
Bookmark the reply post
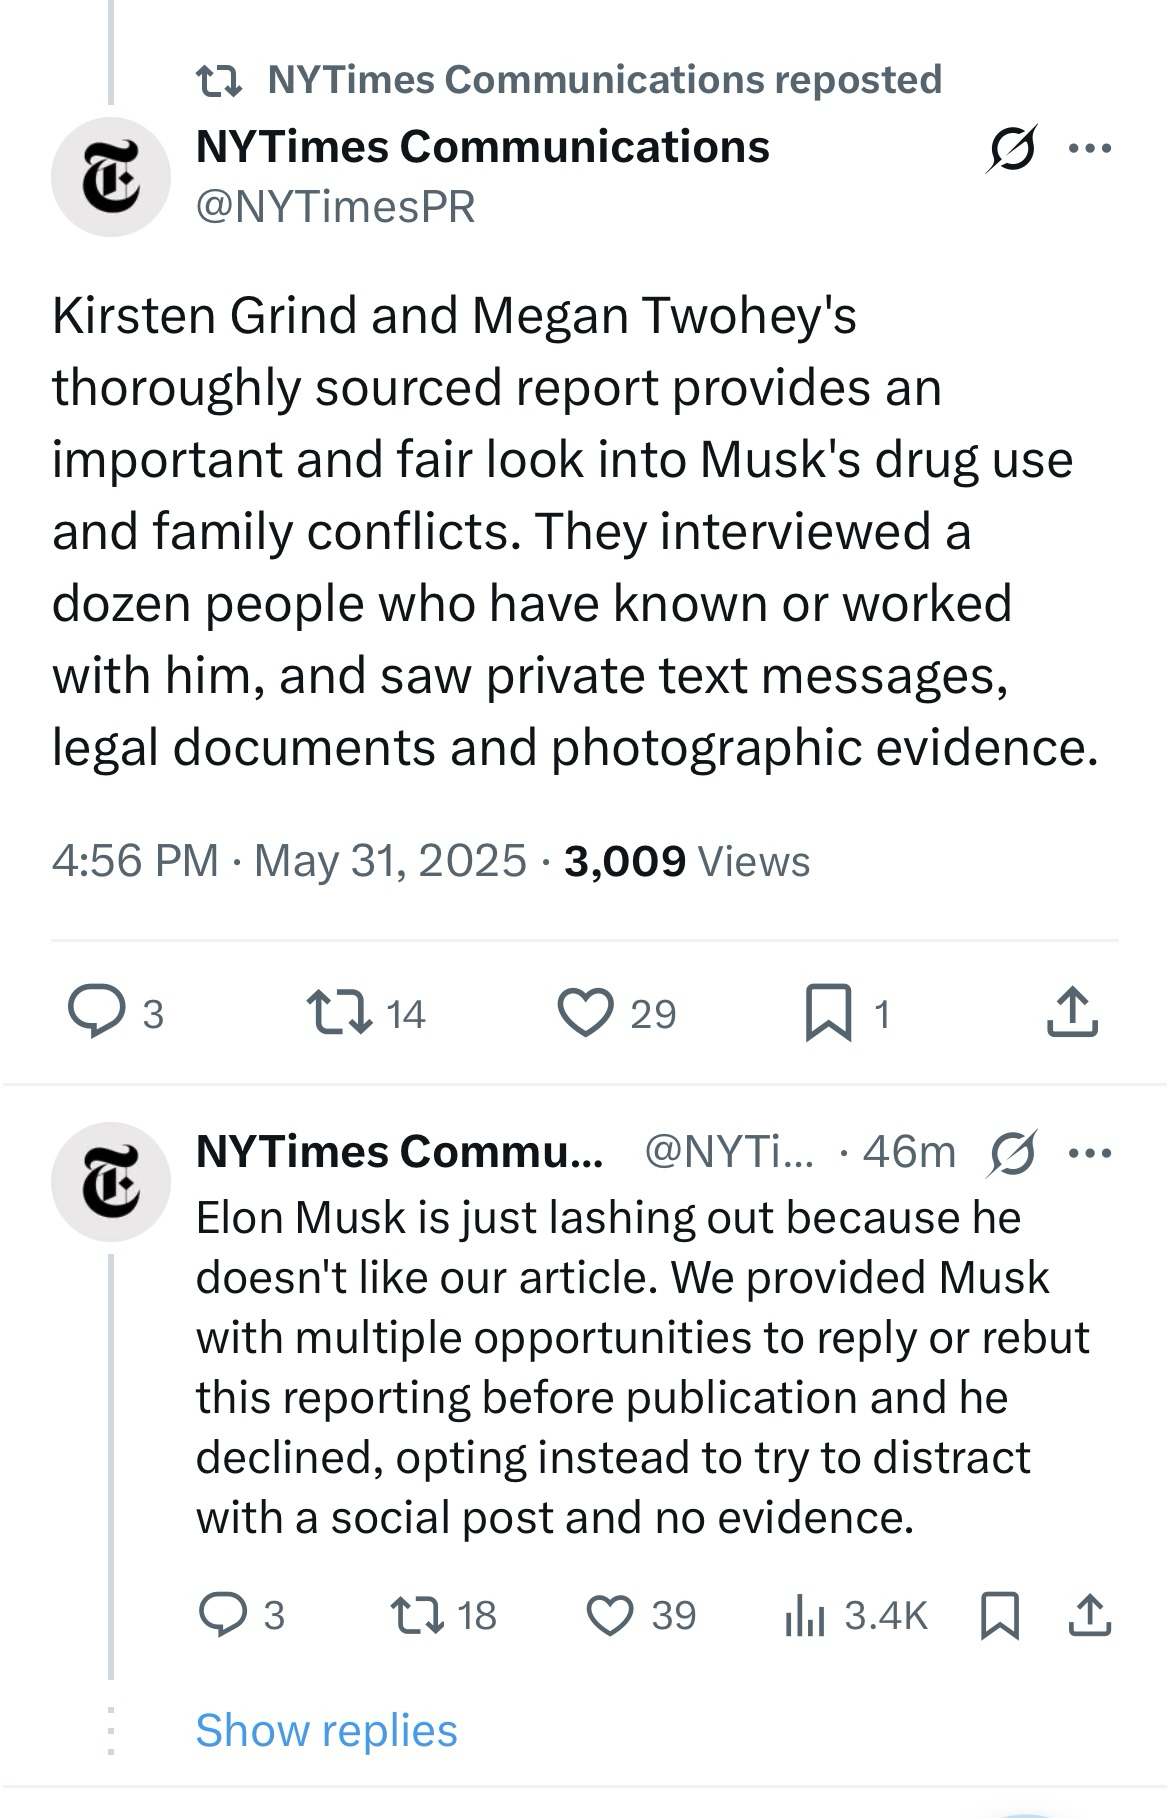pos(999,1614)
